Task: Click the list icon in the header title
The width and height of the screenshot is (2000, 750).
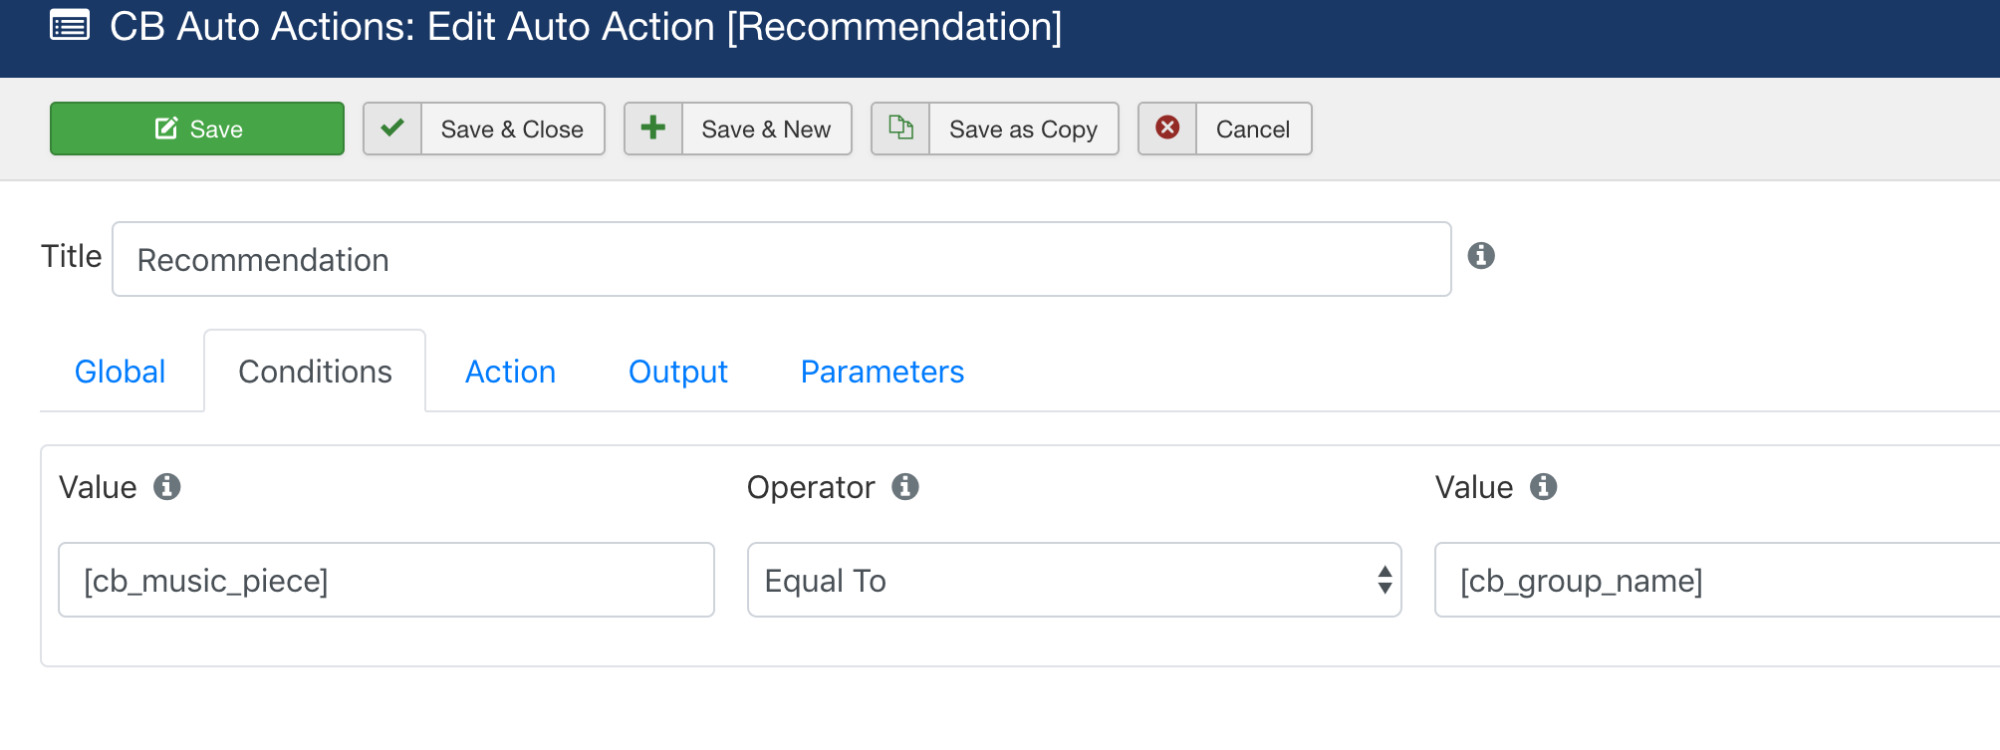Action: [x=70, y=26]
